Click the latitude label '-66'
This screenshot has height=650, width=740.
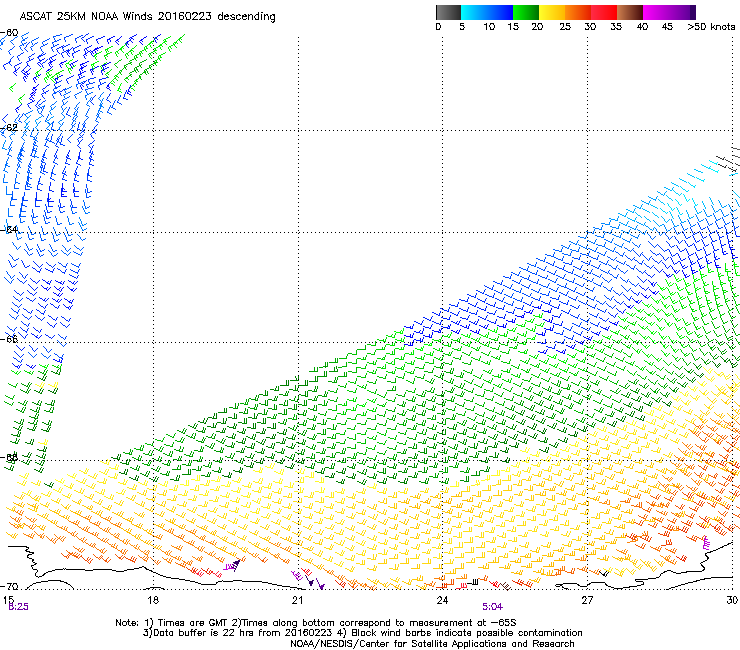[9, 339]
